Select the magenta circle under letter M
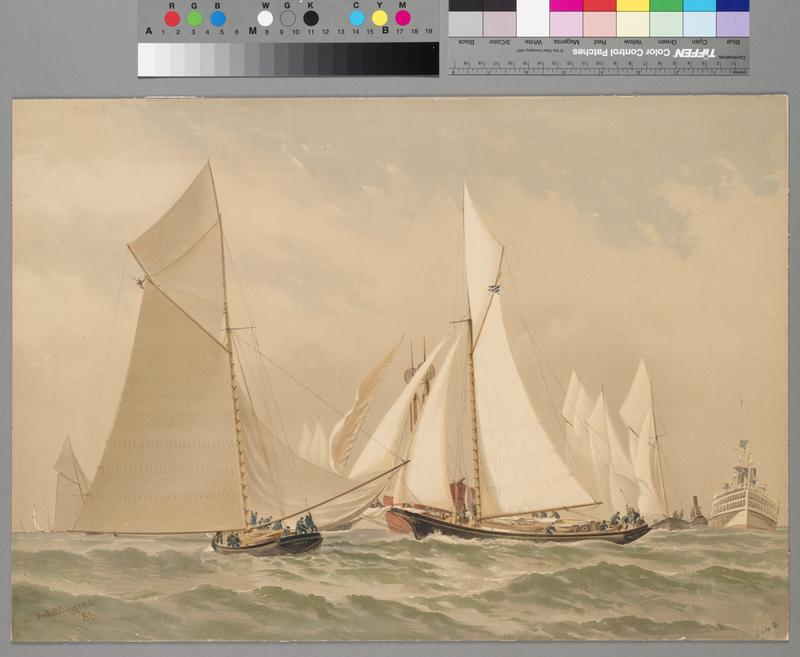Image resolution: width=800 pixels, height=657 pixels. tap(403, 18)
